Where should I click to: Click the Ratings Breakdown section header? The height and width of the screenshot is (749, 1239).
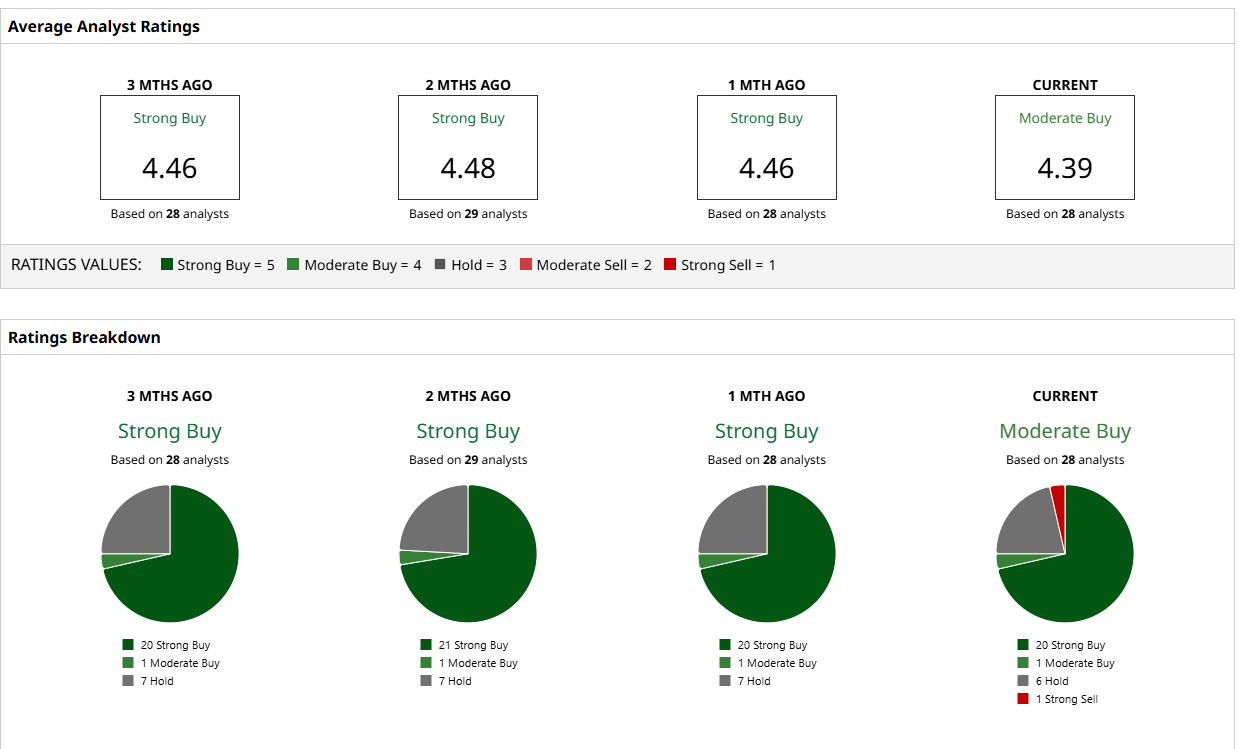click(84, 337)
